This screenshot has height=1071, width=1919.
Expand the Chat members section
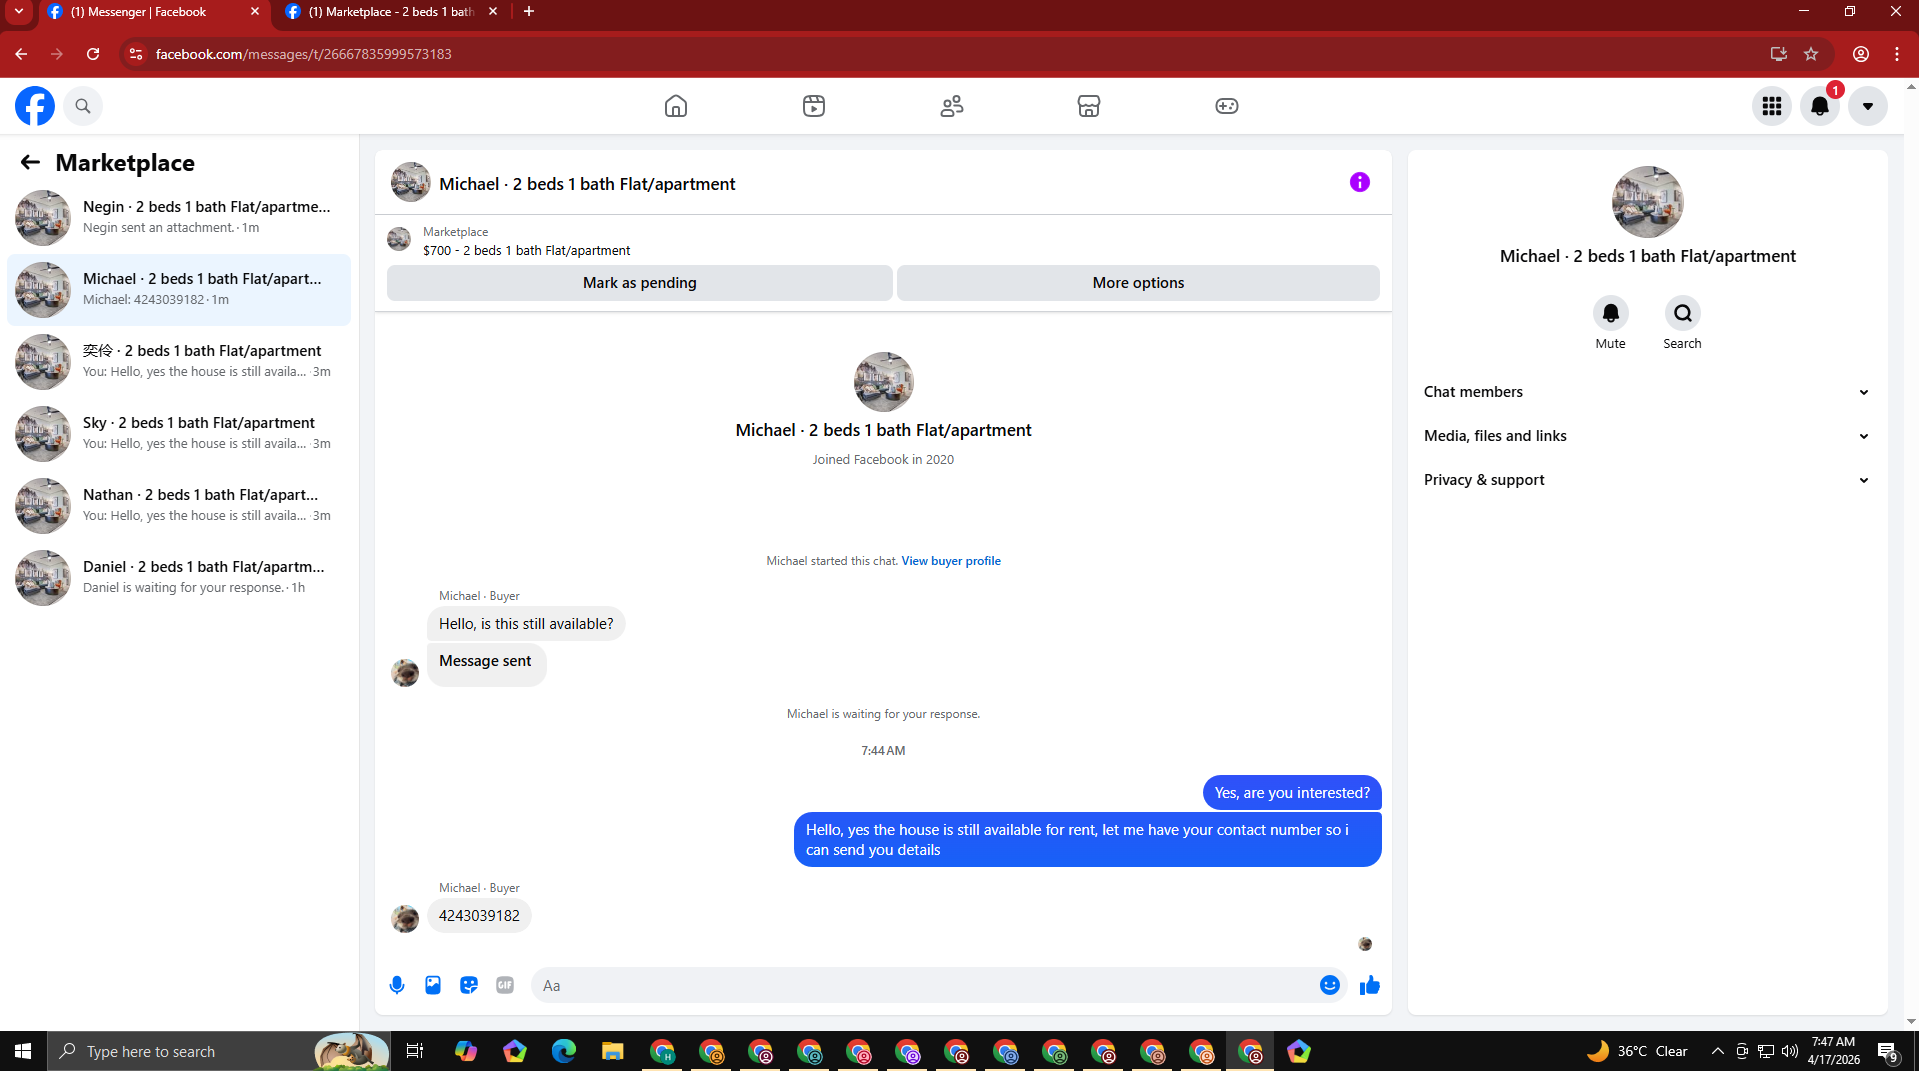pos(1647,392)
